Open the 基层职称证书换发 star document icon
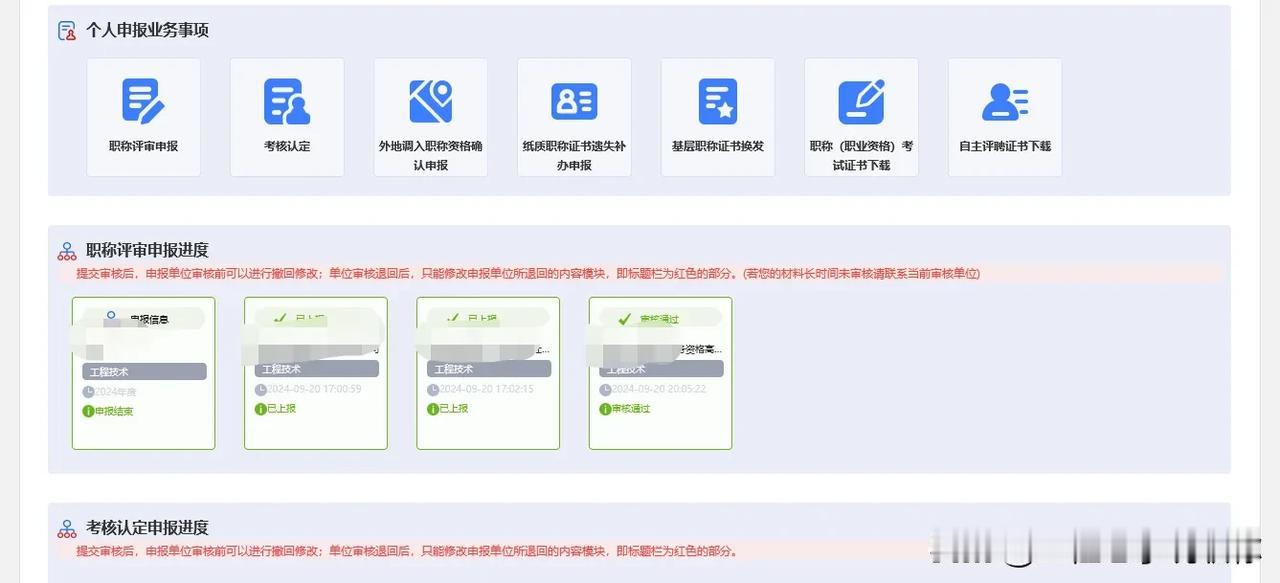Viewport: 1280px width, 583px height. 718,101
